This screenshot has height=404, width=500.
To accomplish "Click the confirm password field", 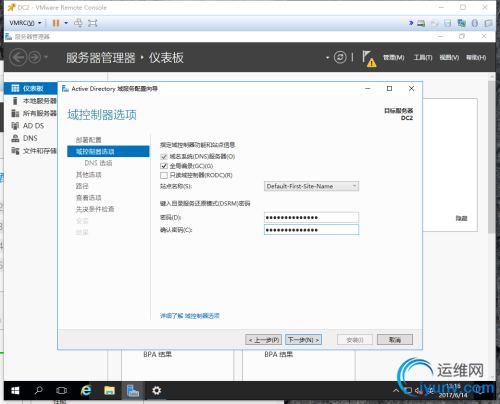I will click(x=311, y=230).
